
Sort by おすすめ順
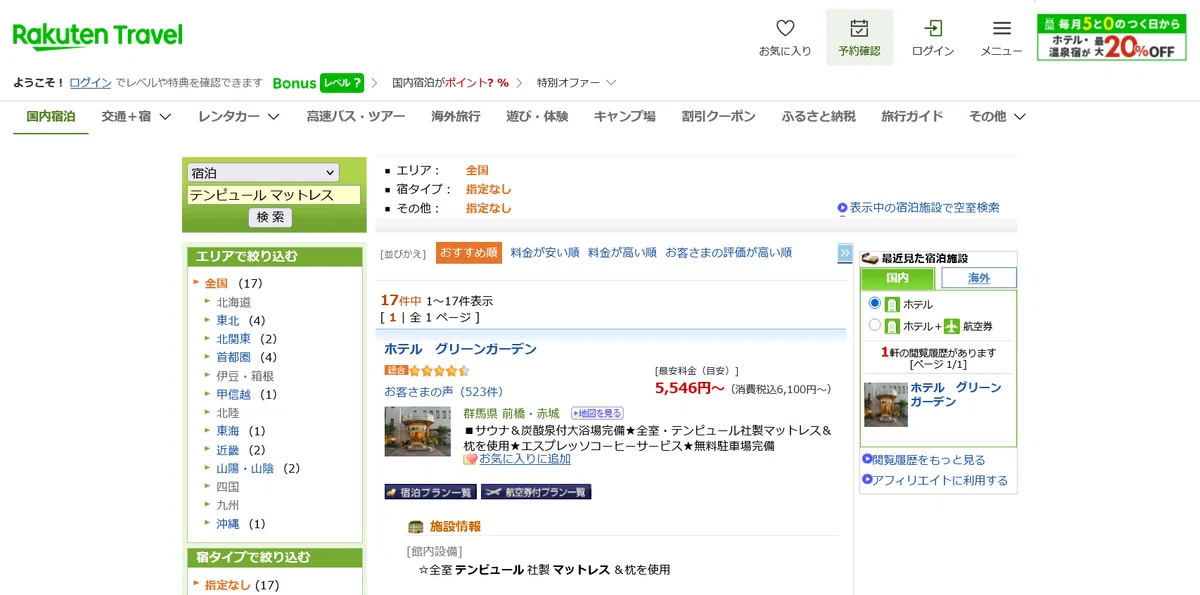(469, 253)
